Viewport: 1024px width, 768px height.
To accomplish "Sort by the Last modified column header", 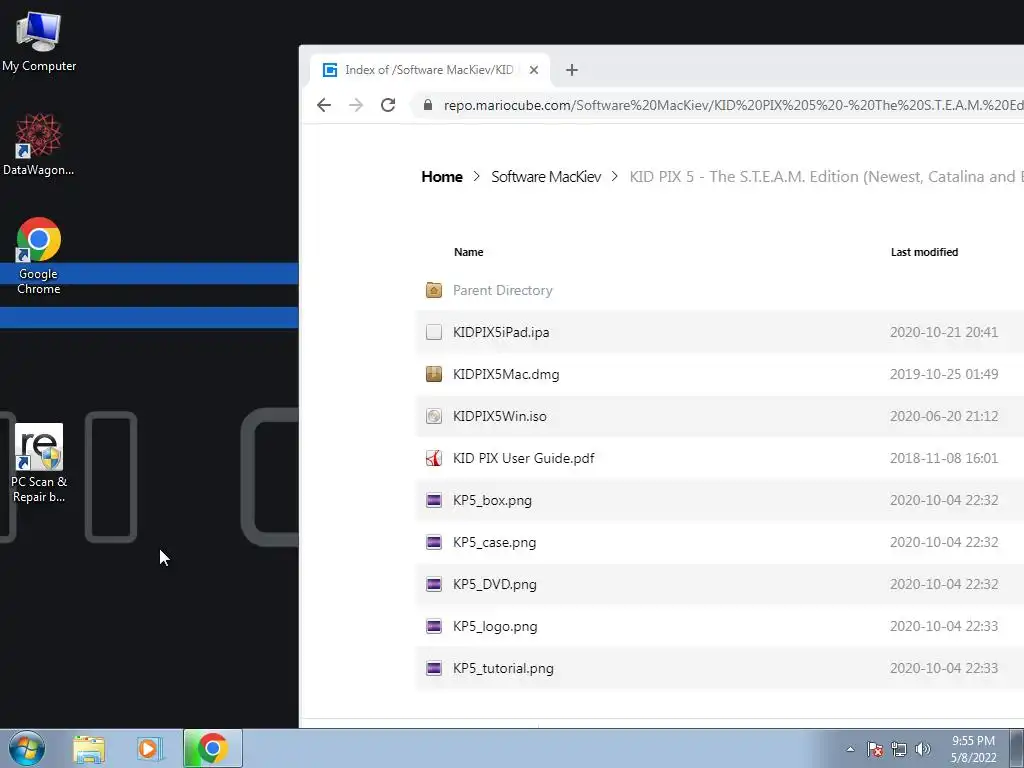I will coord(924,252).
